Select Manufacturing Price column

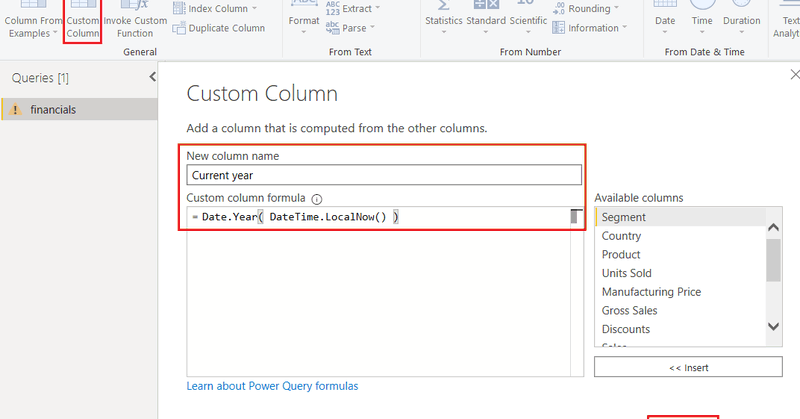(x=681, y=291)
